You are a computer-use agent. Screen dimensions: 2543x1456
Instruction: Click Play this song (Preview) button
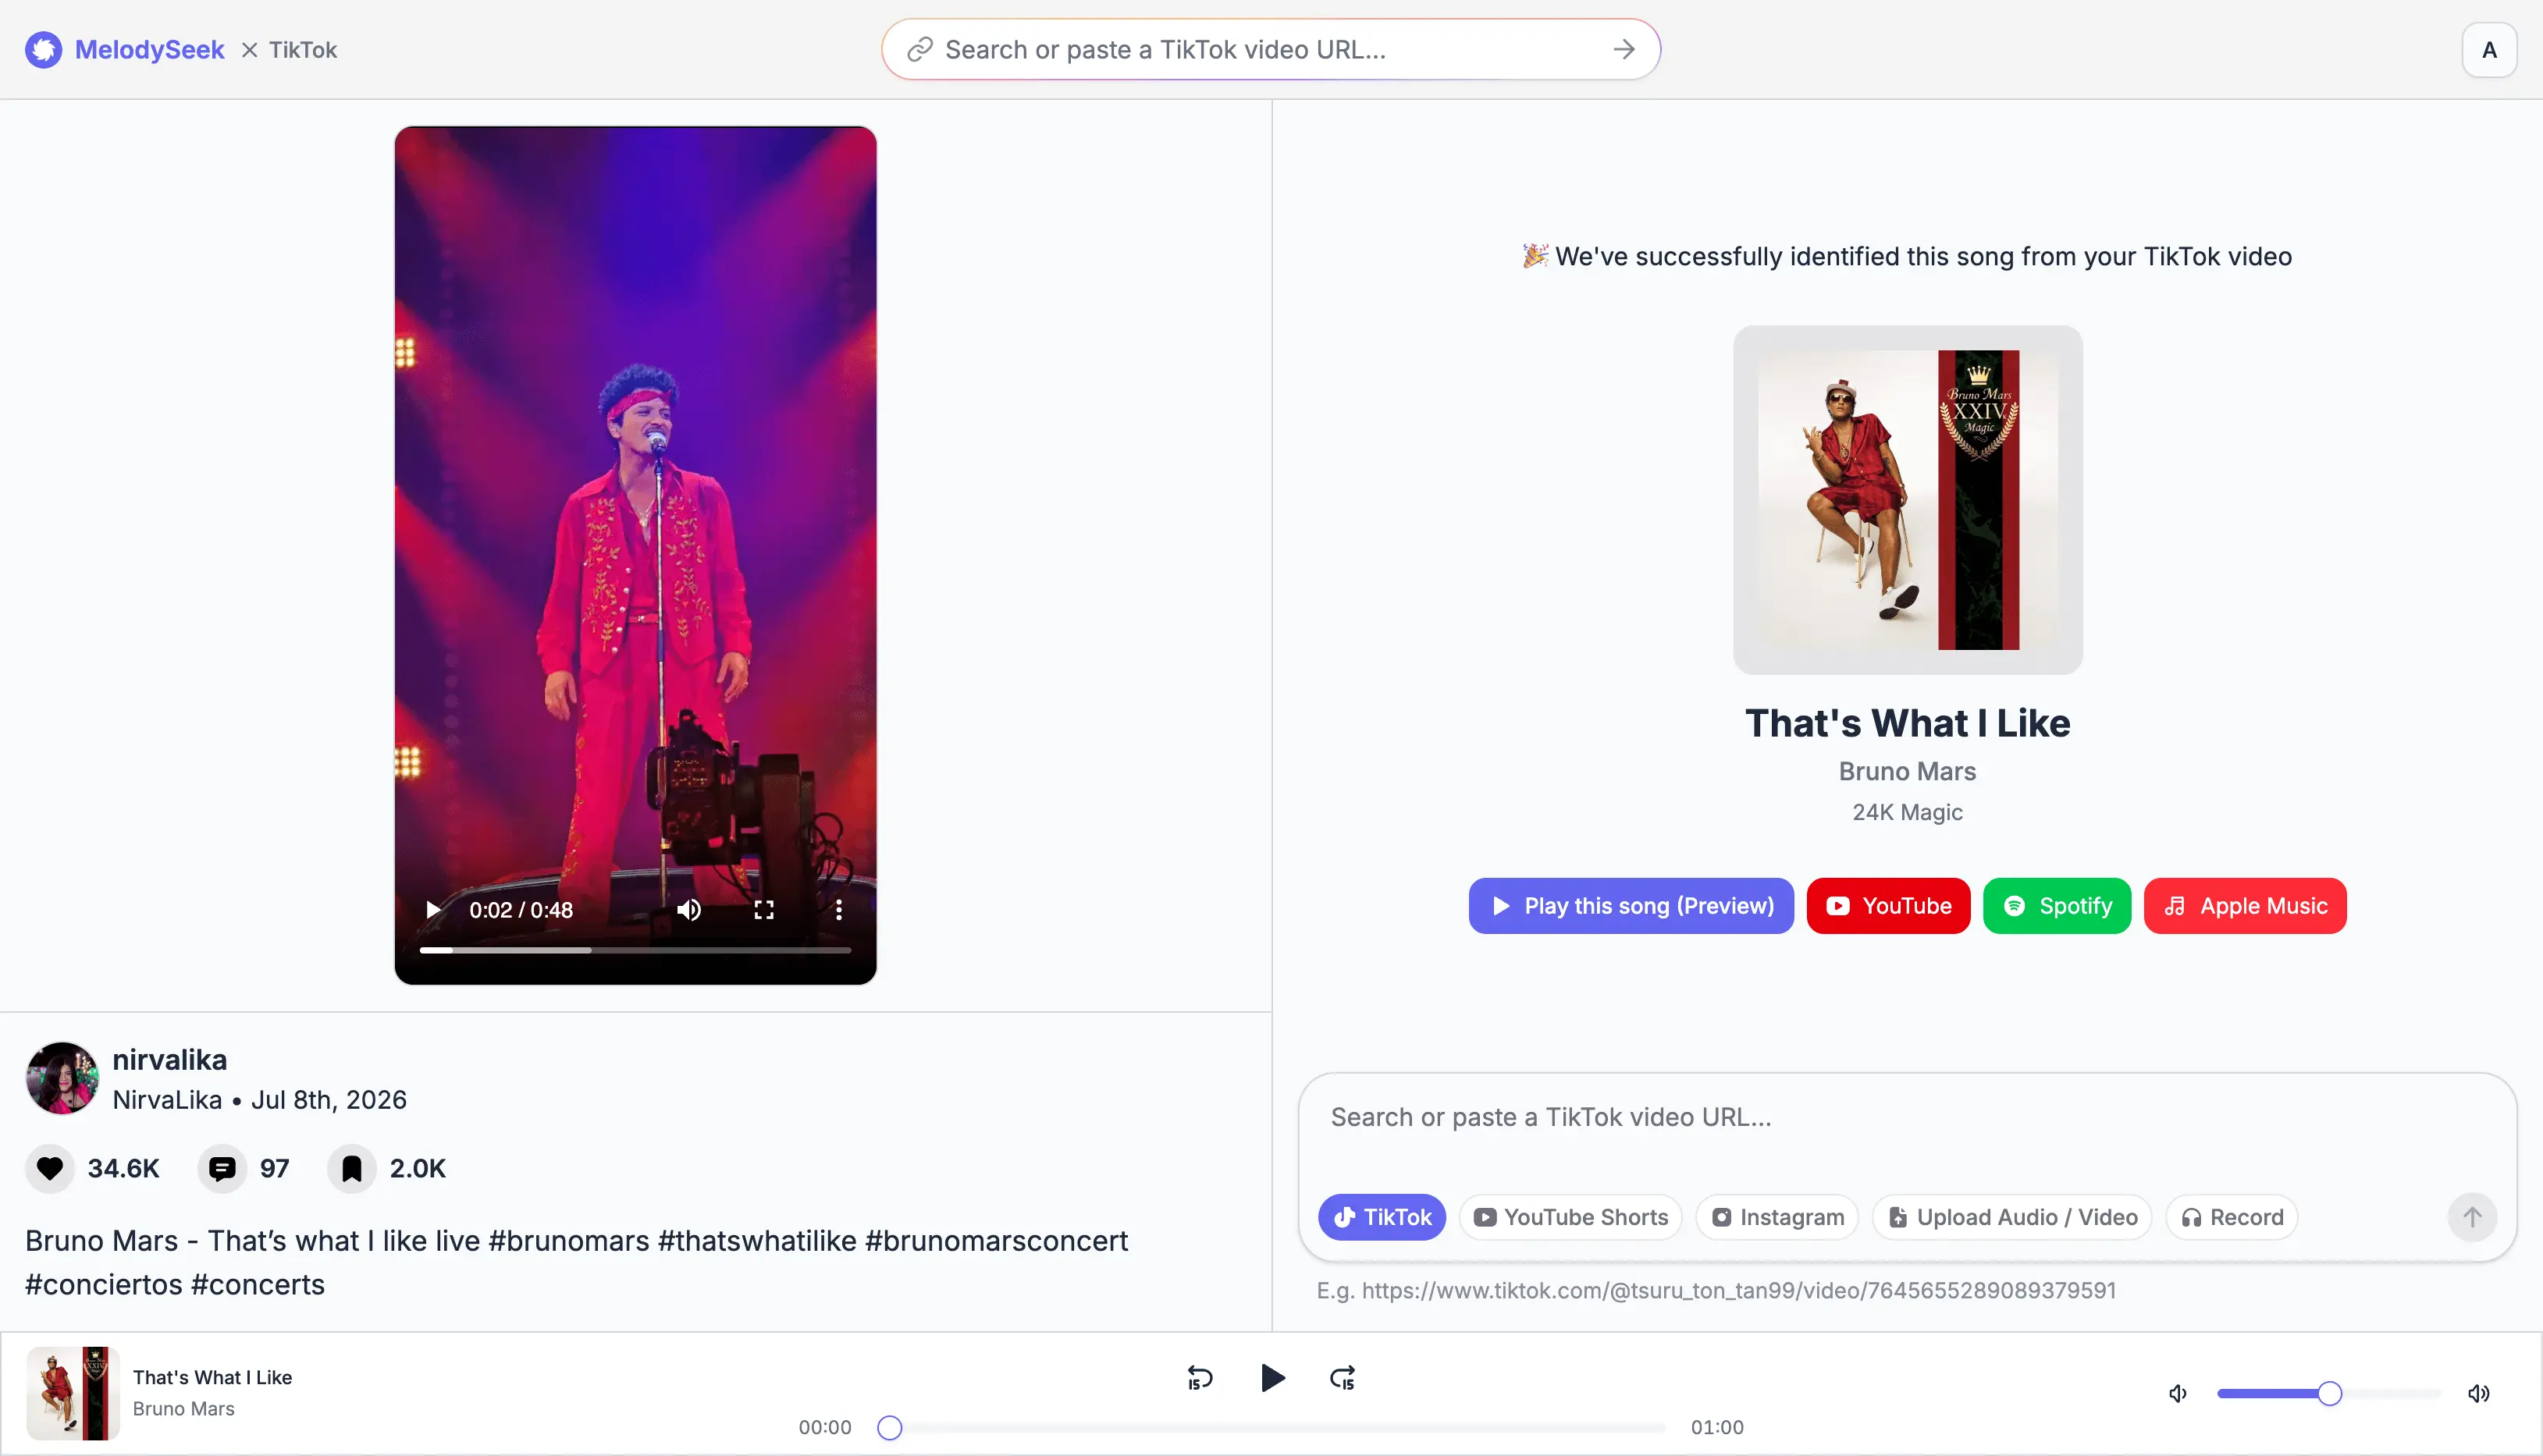click(1631, 906)
